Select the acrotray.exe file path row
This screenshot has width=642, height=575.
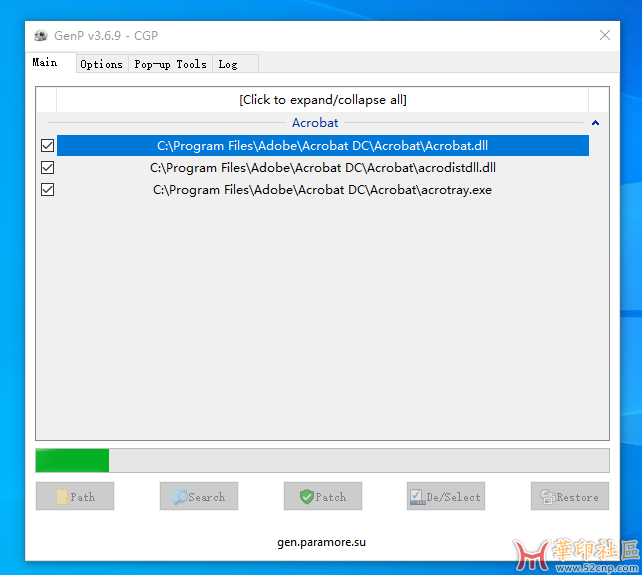[x=323, y=190]
